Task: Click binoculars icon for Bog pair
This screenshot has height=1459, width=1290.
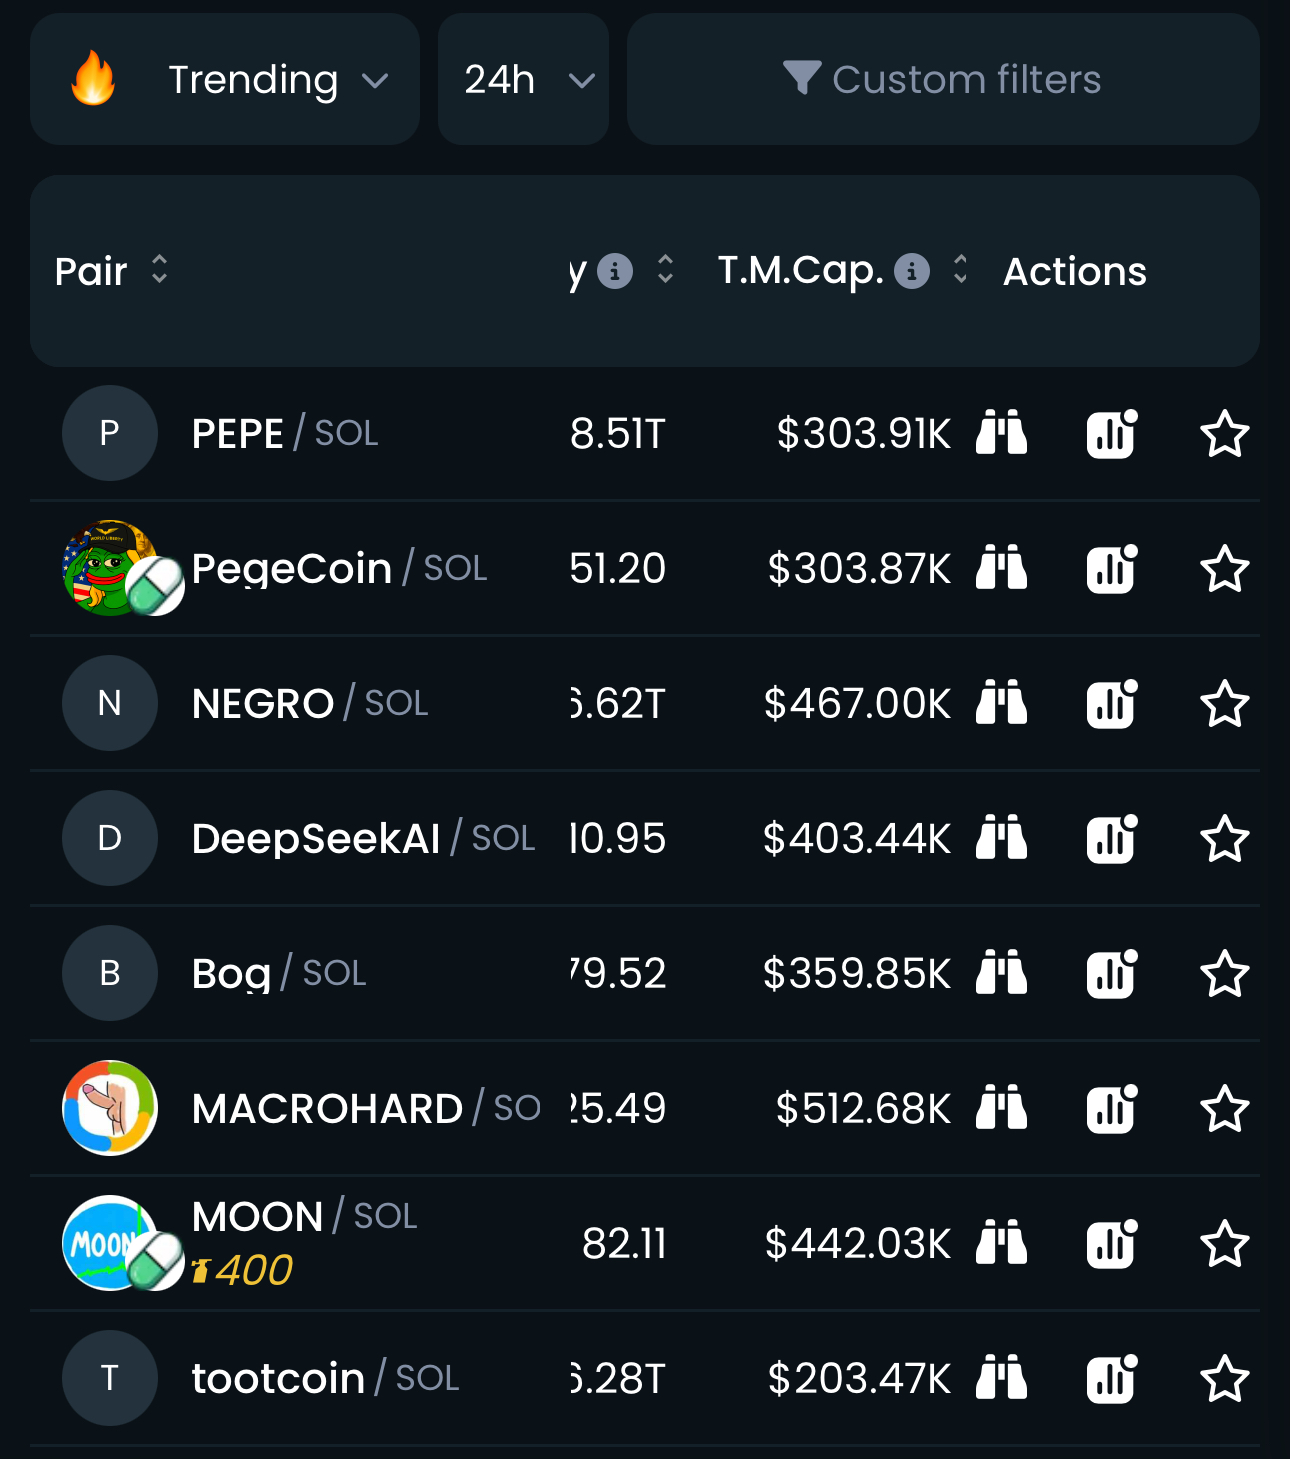Action: click(x=1001, y=973)
